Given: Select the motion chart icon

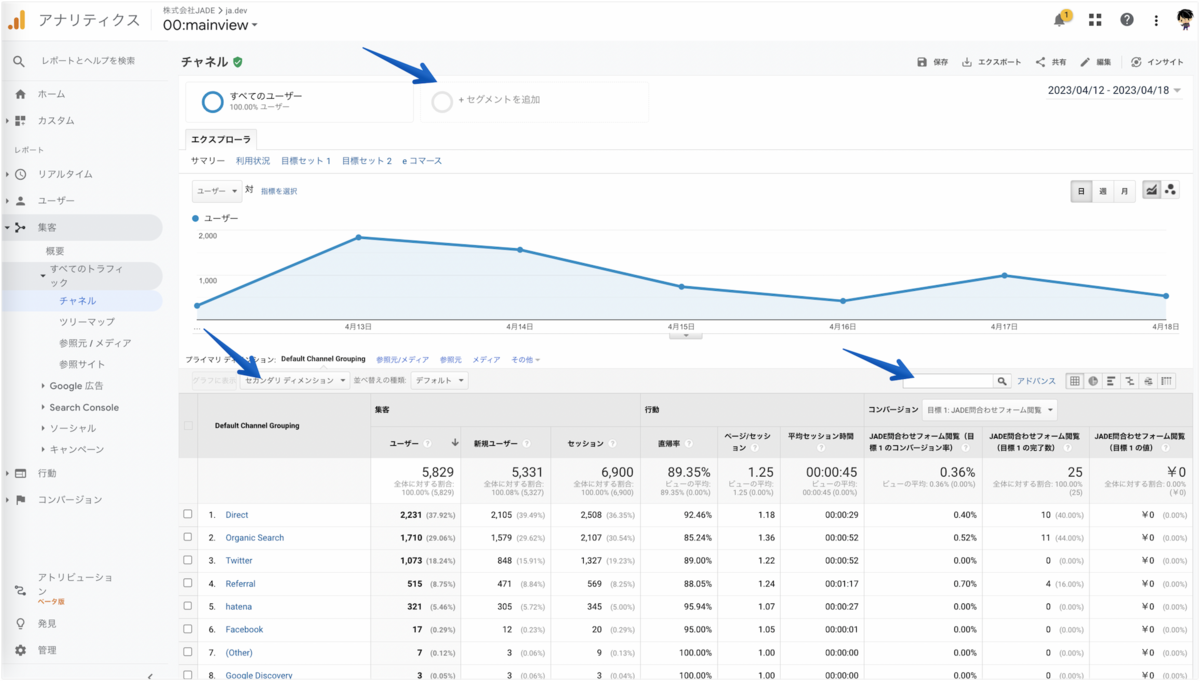Looking at the screenshot, I should pos(1171,190).
